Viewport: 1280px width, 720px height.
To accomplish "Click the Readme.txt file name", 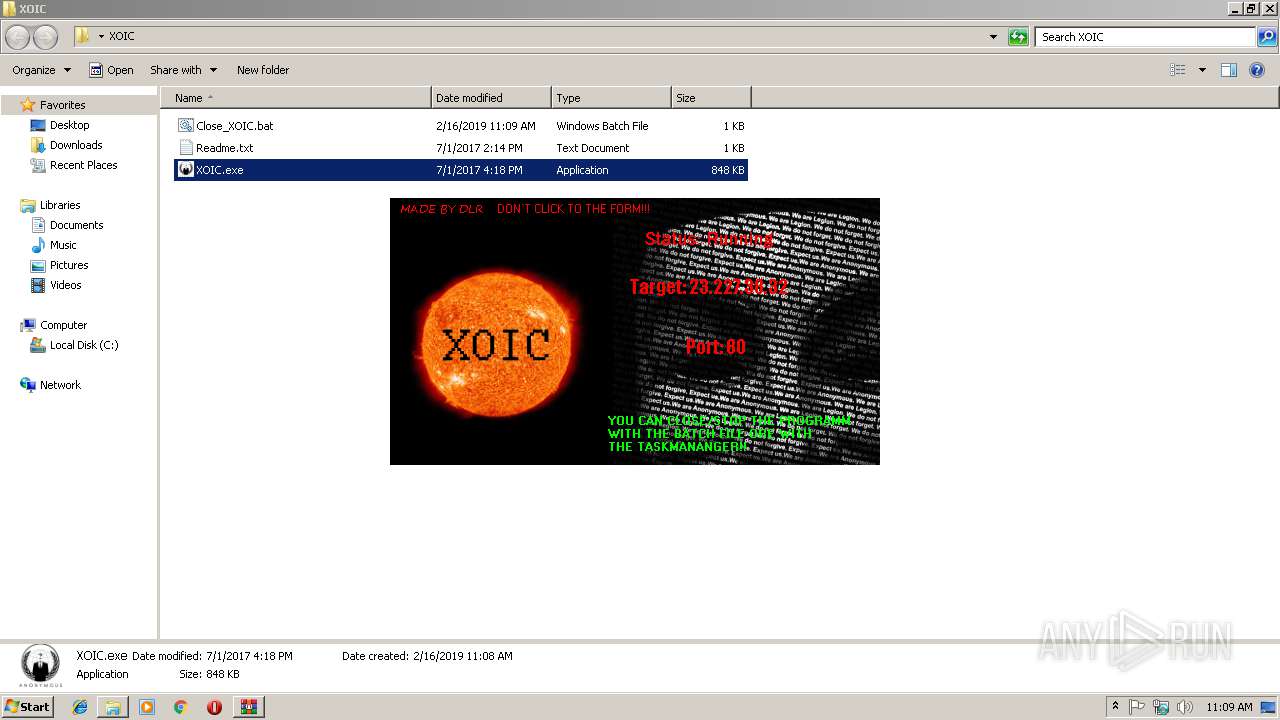I will pos(224,148).
